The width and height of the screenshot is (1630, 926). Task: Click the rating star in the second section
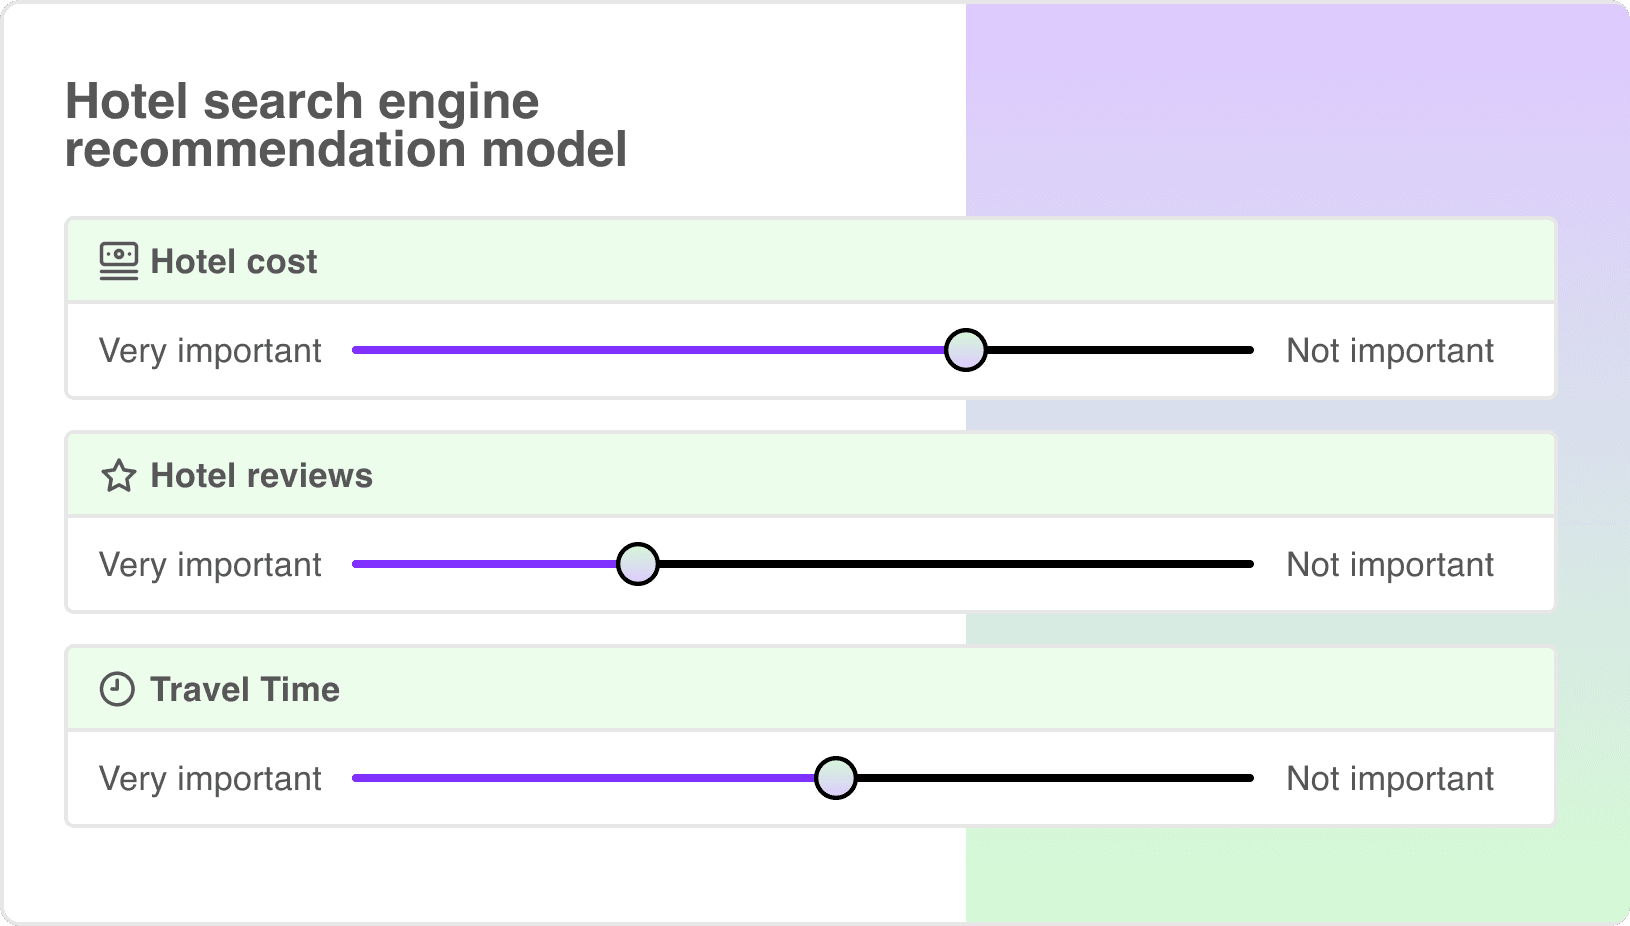pyautogui.click(x=118, y=476)
